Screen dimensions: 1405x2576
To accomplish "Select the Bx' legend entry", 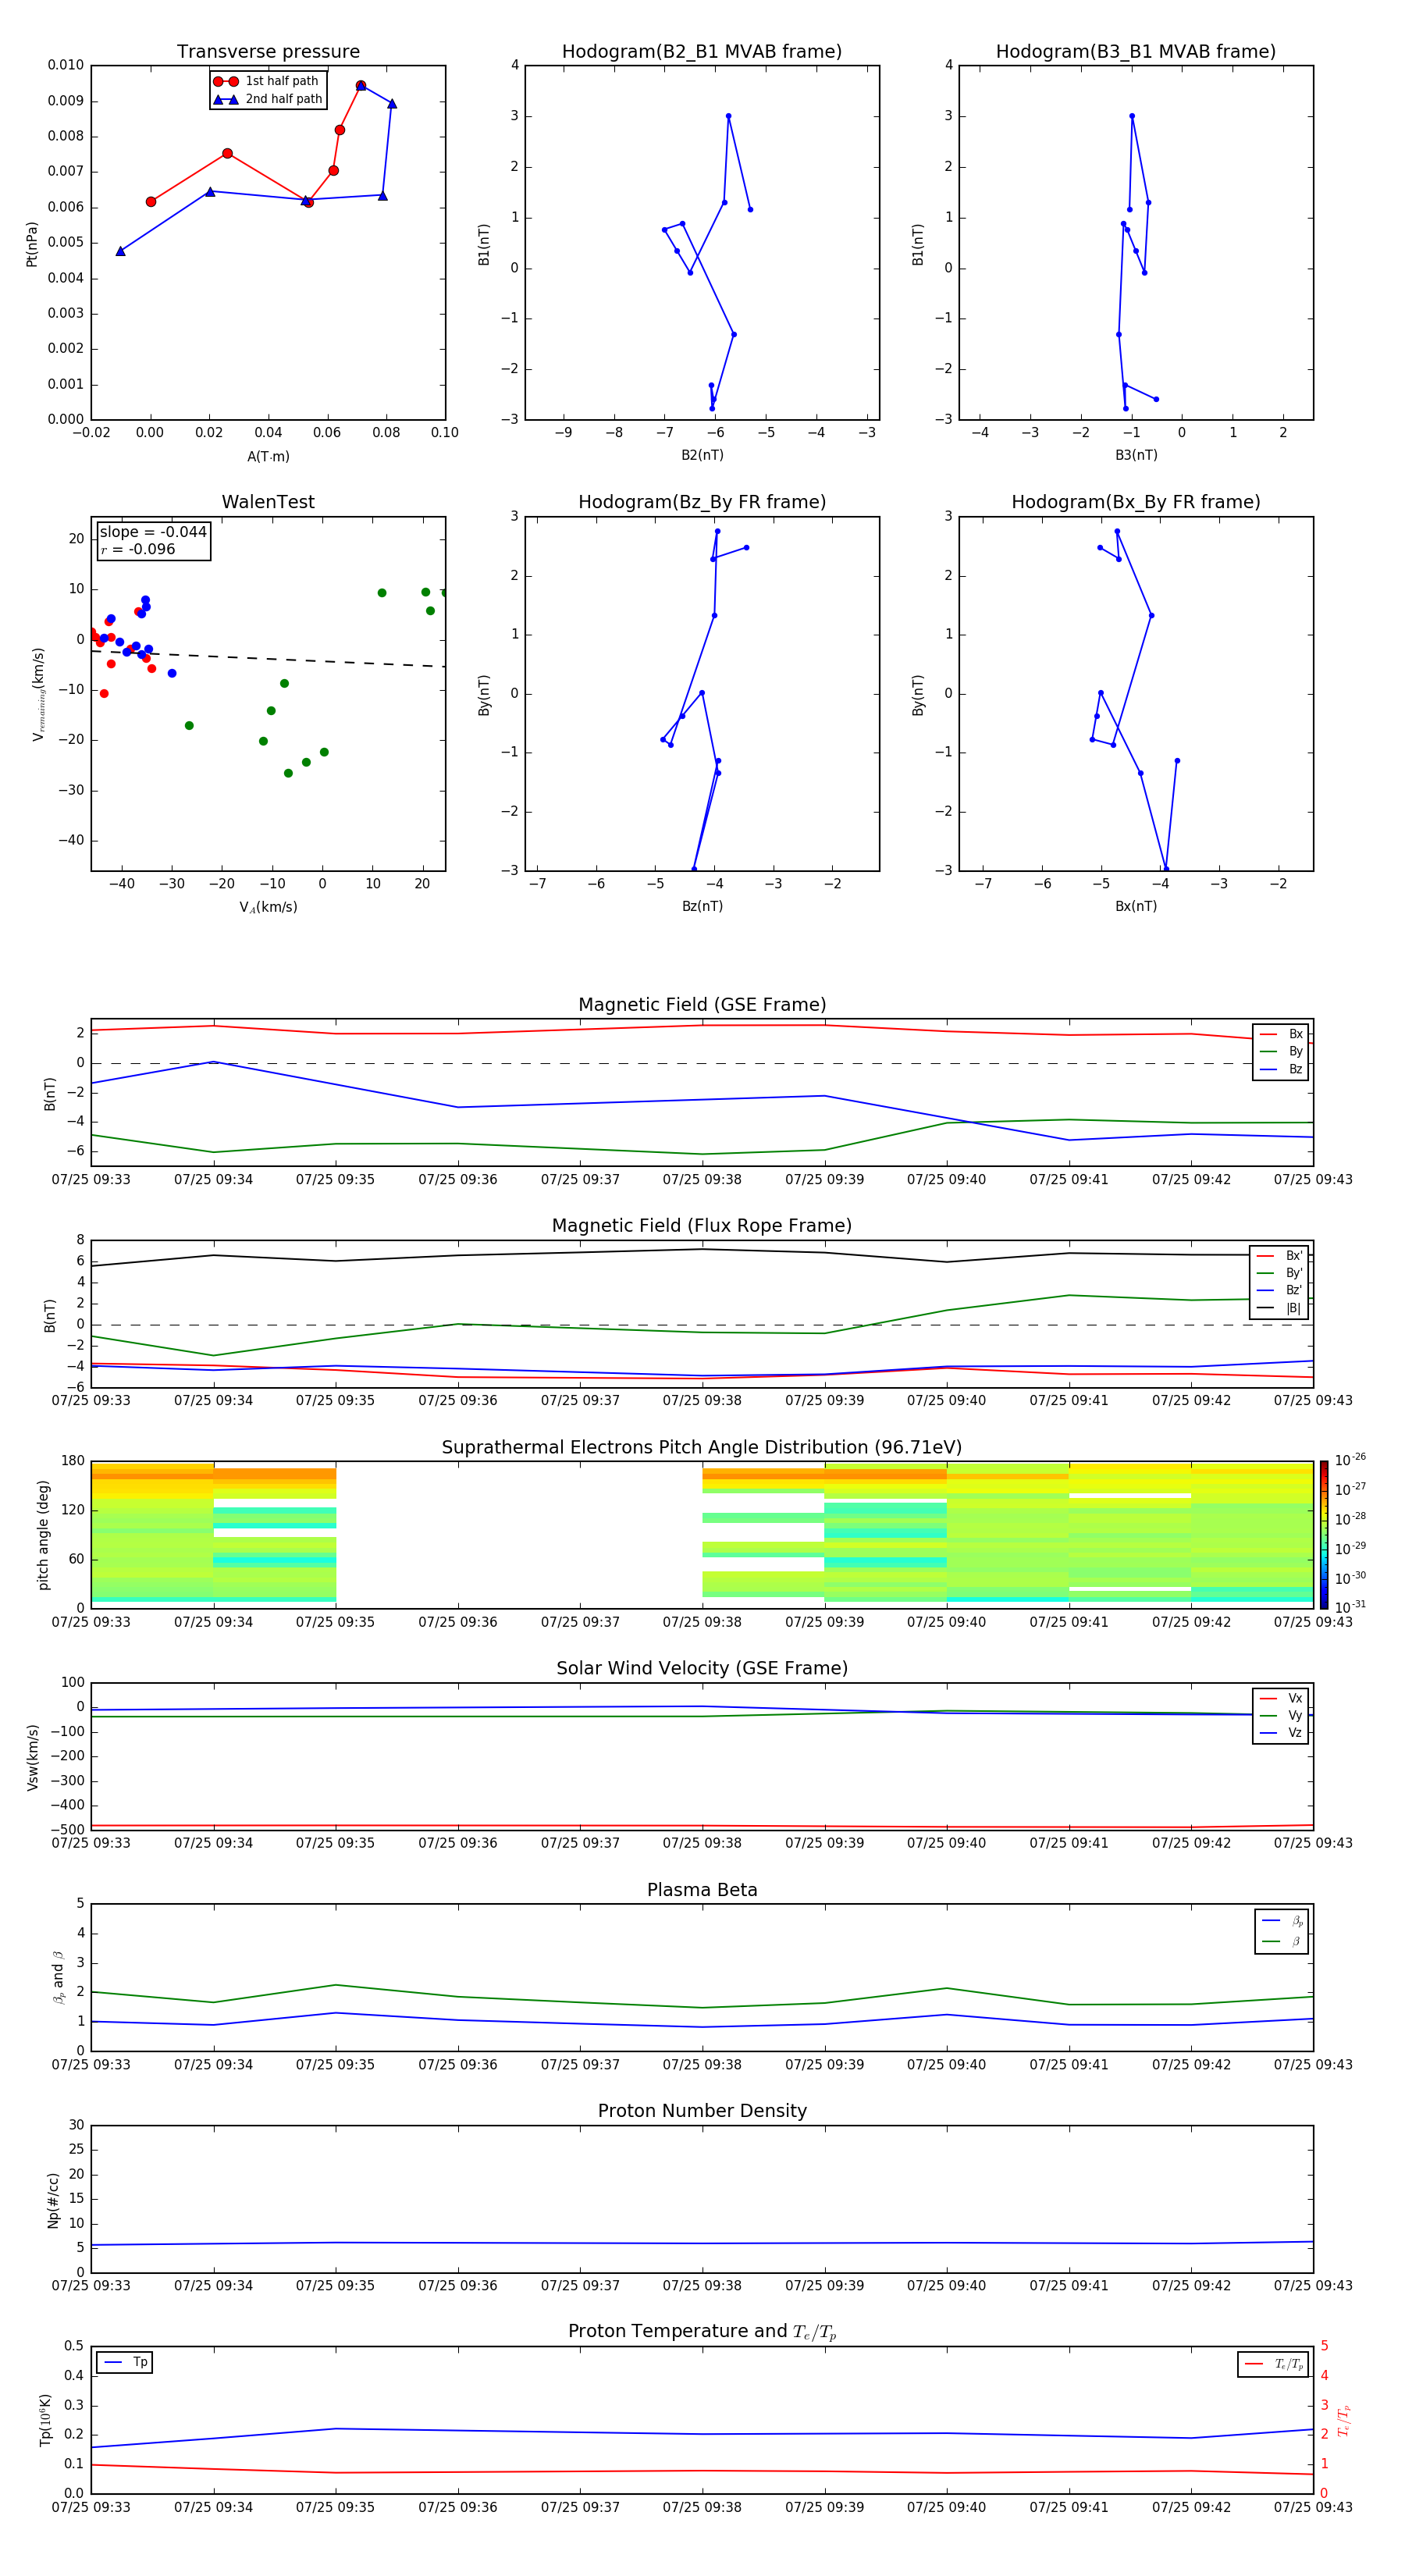I will [x=1280, y=1256].
